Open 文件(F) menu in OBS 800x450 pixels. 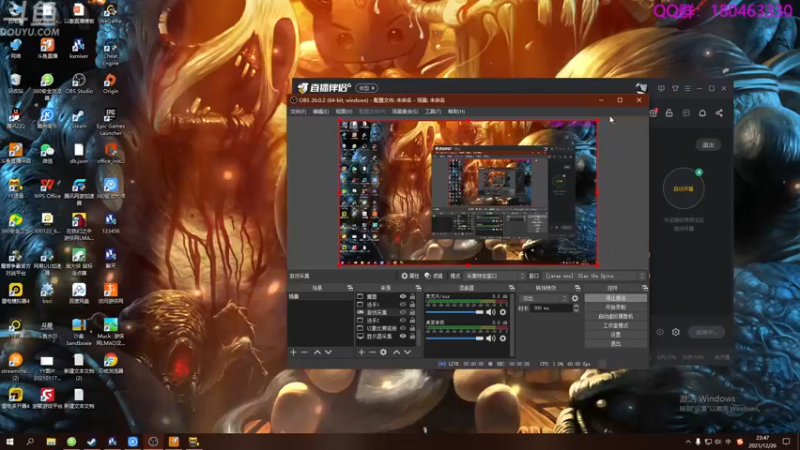coord(298,111)
